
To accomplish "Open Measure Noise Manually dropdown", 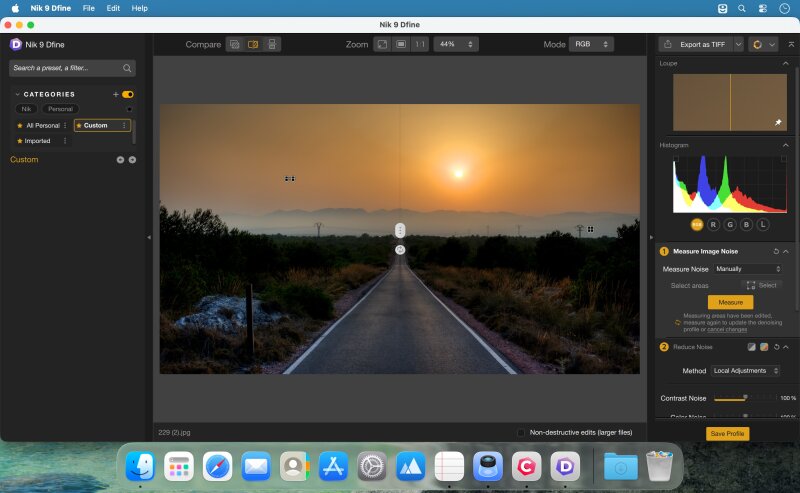I will [747, 269].
